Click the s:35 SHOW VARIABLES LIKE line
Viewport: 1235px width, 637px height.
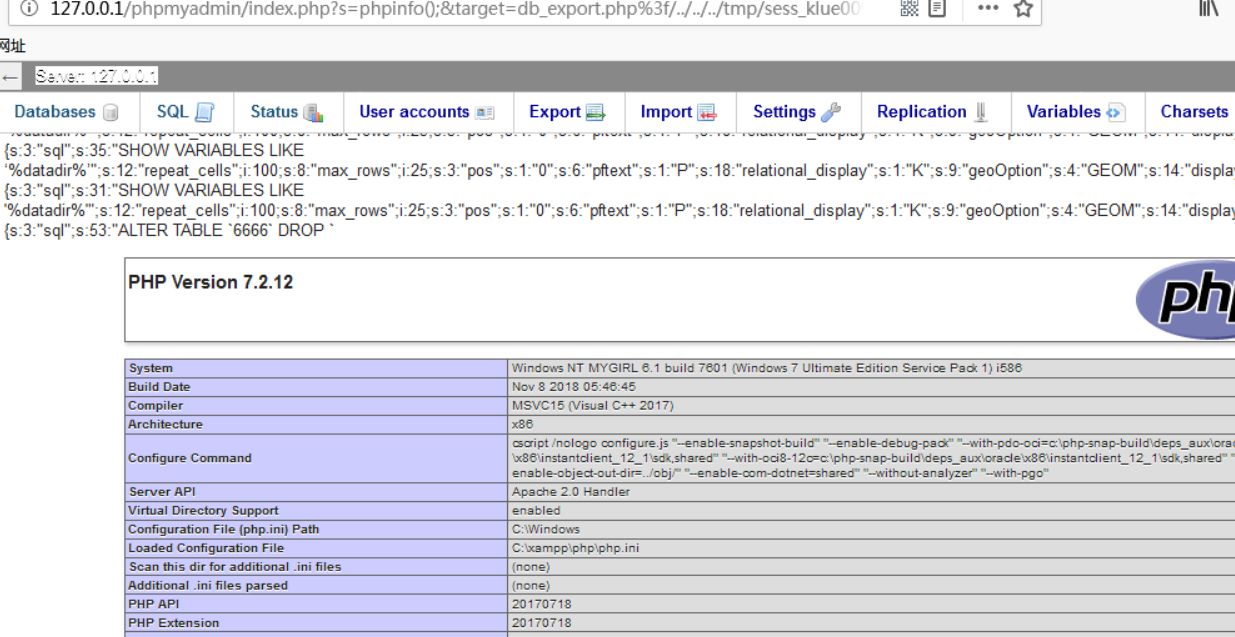154,150
